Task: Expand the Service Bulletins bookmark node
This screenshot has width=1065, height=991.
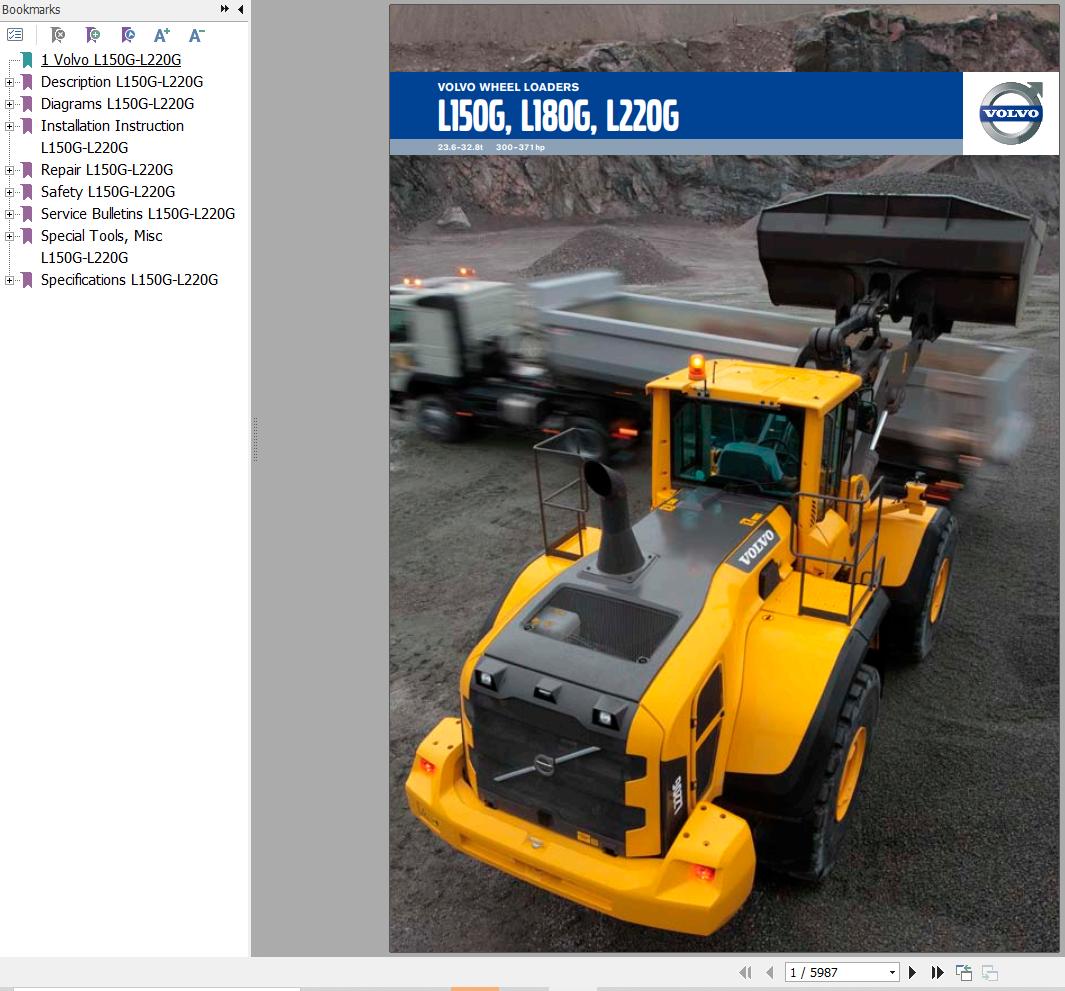Action: click(10, 215)
